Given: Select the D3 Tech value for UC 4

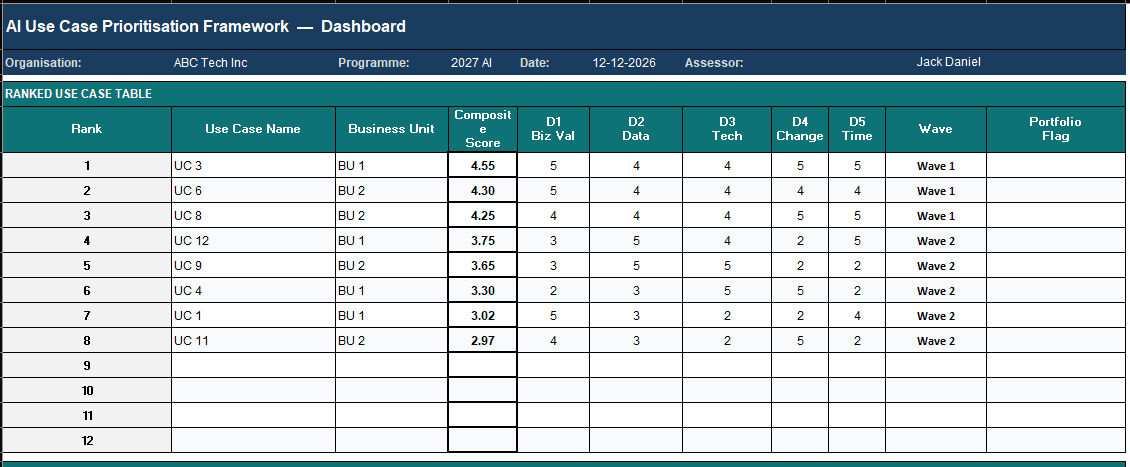Looking at the screenshot, I should pos(727,290).
